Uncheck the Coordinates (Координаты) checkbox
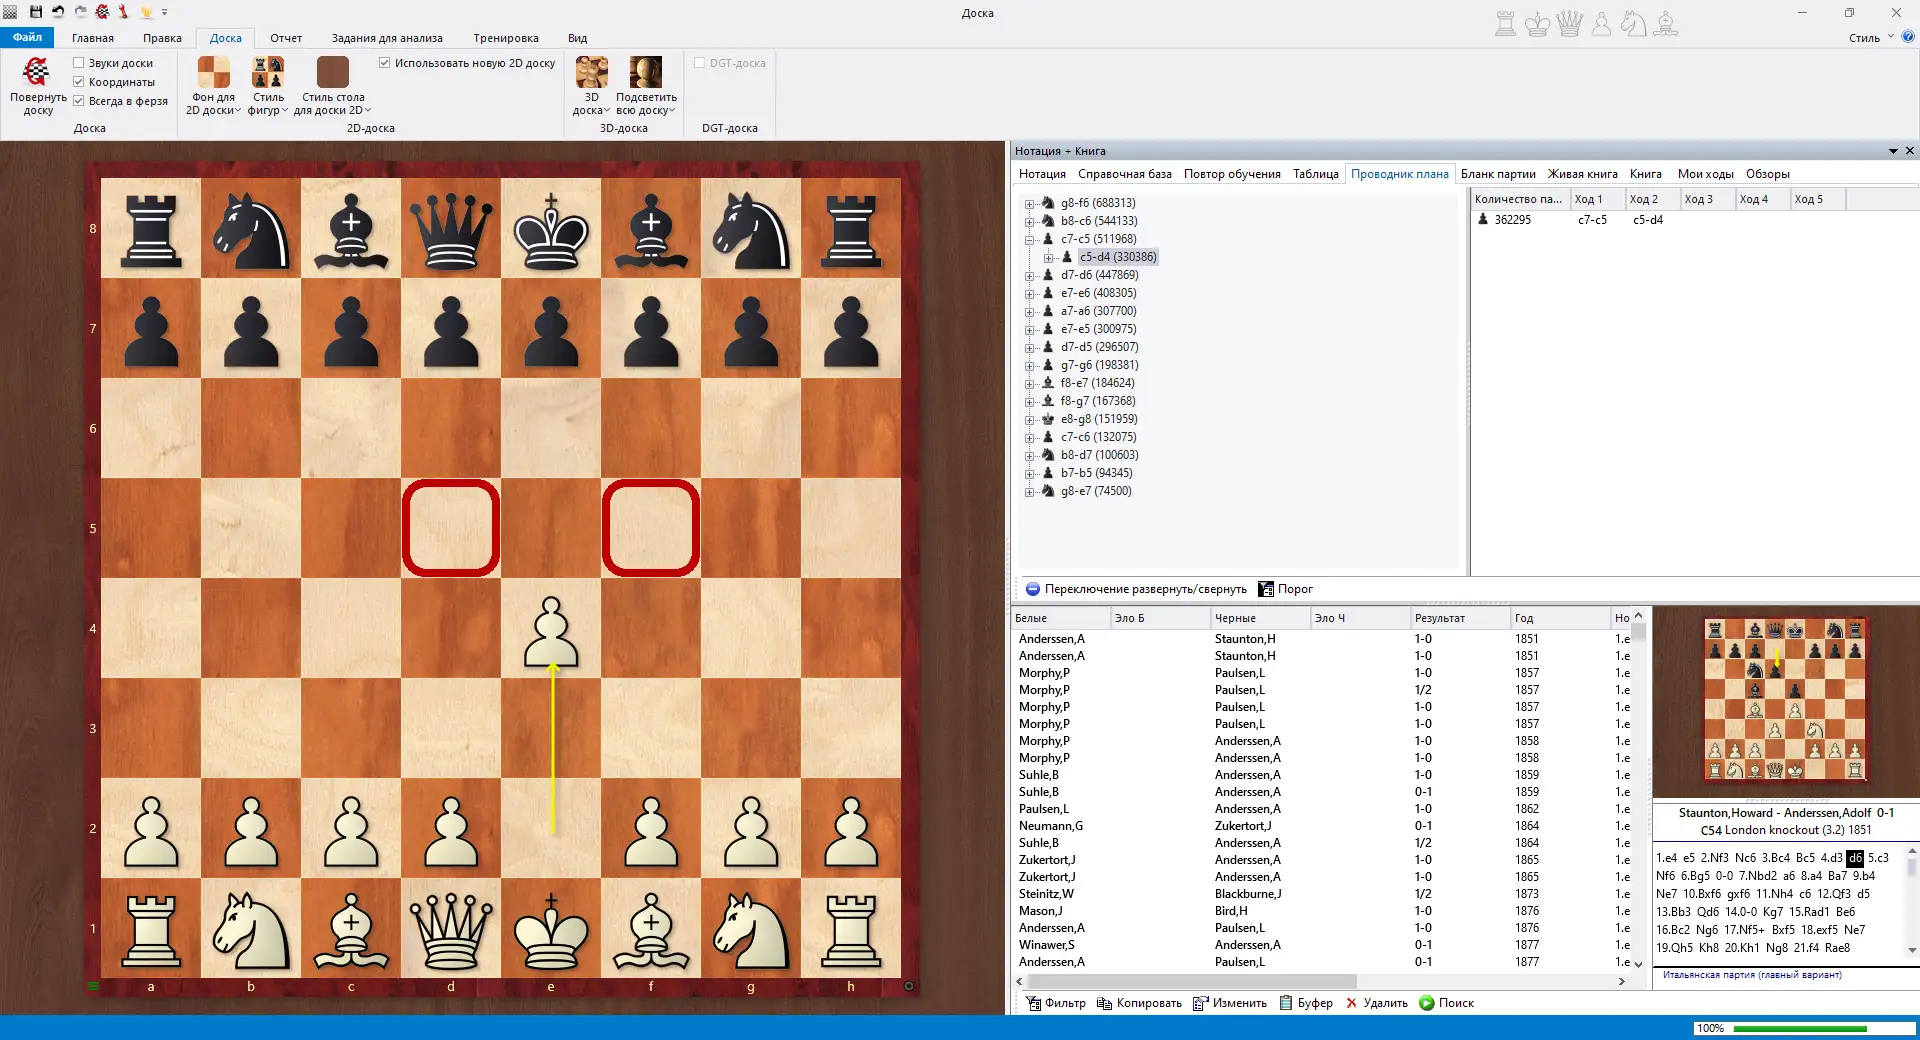1920x1040 pixels. (79, 82)
